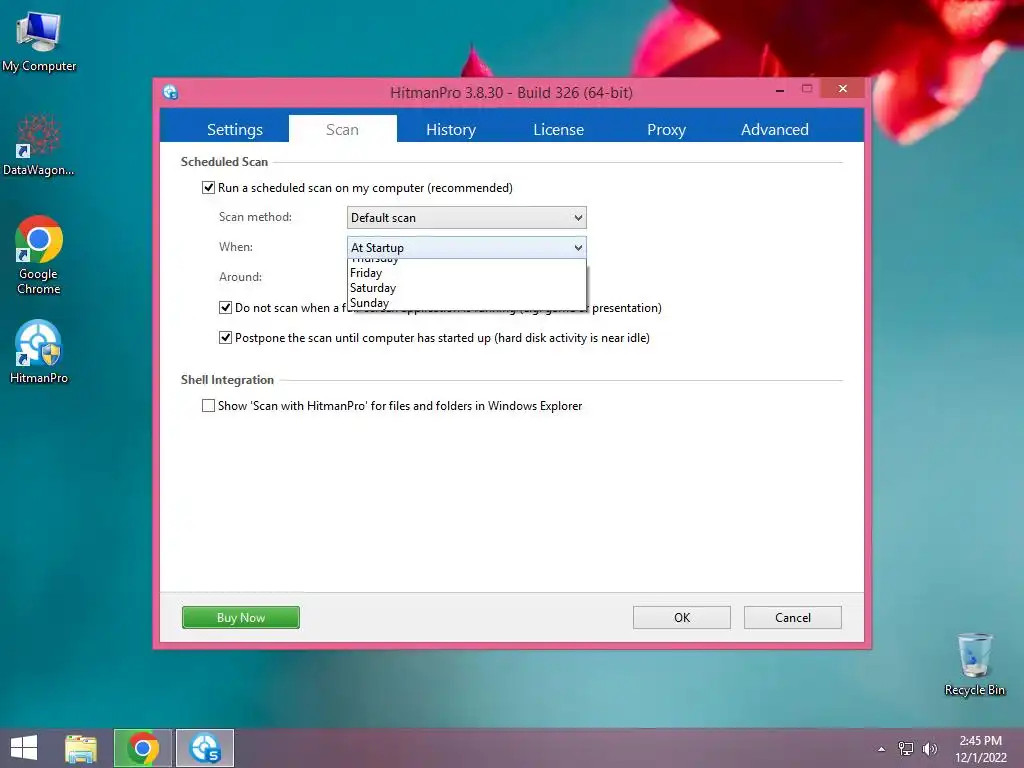Collapse the When dropdown showing At Startup
Image resolution: width=1024 pixels, height=768 pixels.
[x=466, y=248]
